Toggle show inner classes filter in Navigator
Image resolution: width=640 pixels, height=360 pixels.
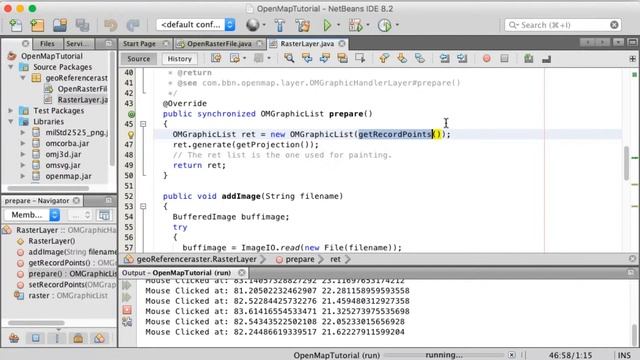coord(99,338)
